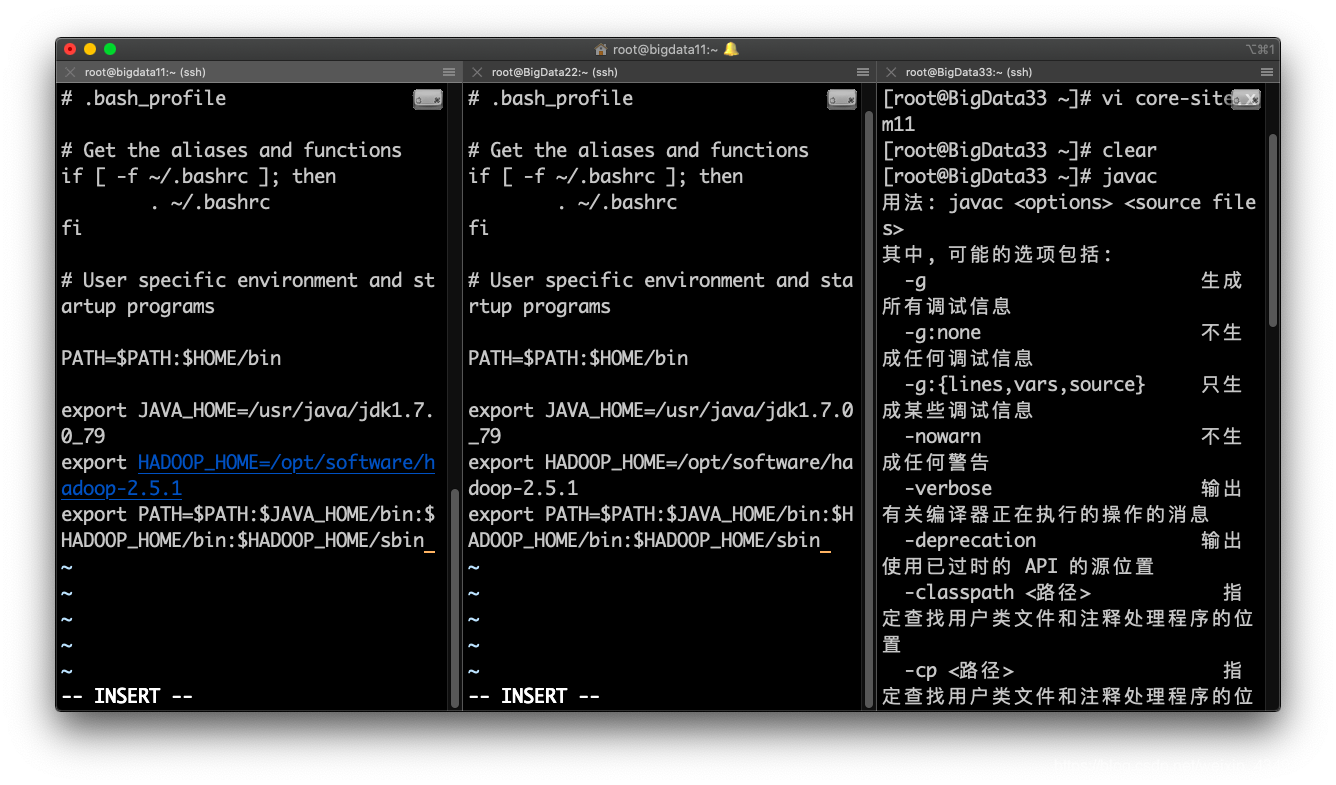Image resolution: width=1336 pixels, height=785 pixels.
Task: Close the root@BigData22 pane with its X icon
Action: click(477, 72)
